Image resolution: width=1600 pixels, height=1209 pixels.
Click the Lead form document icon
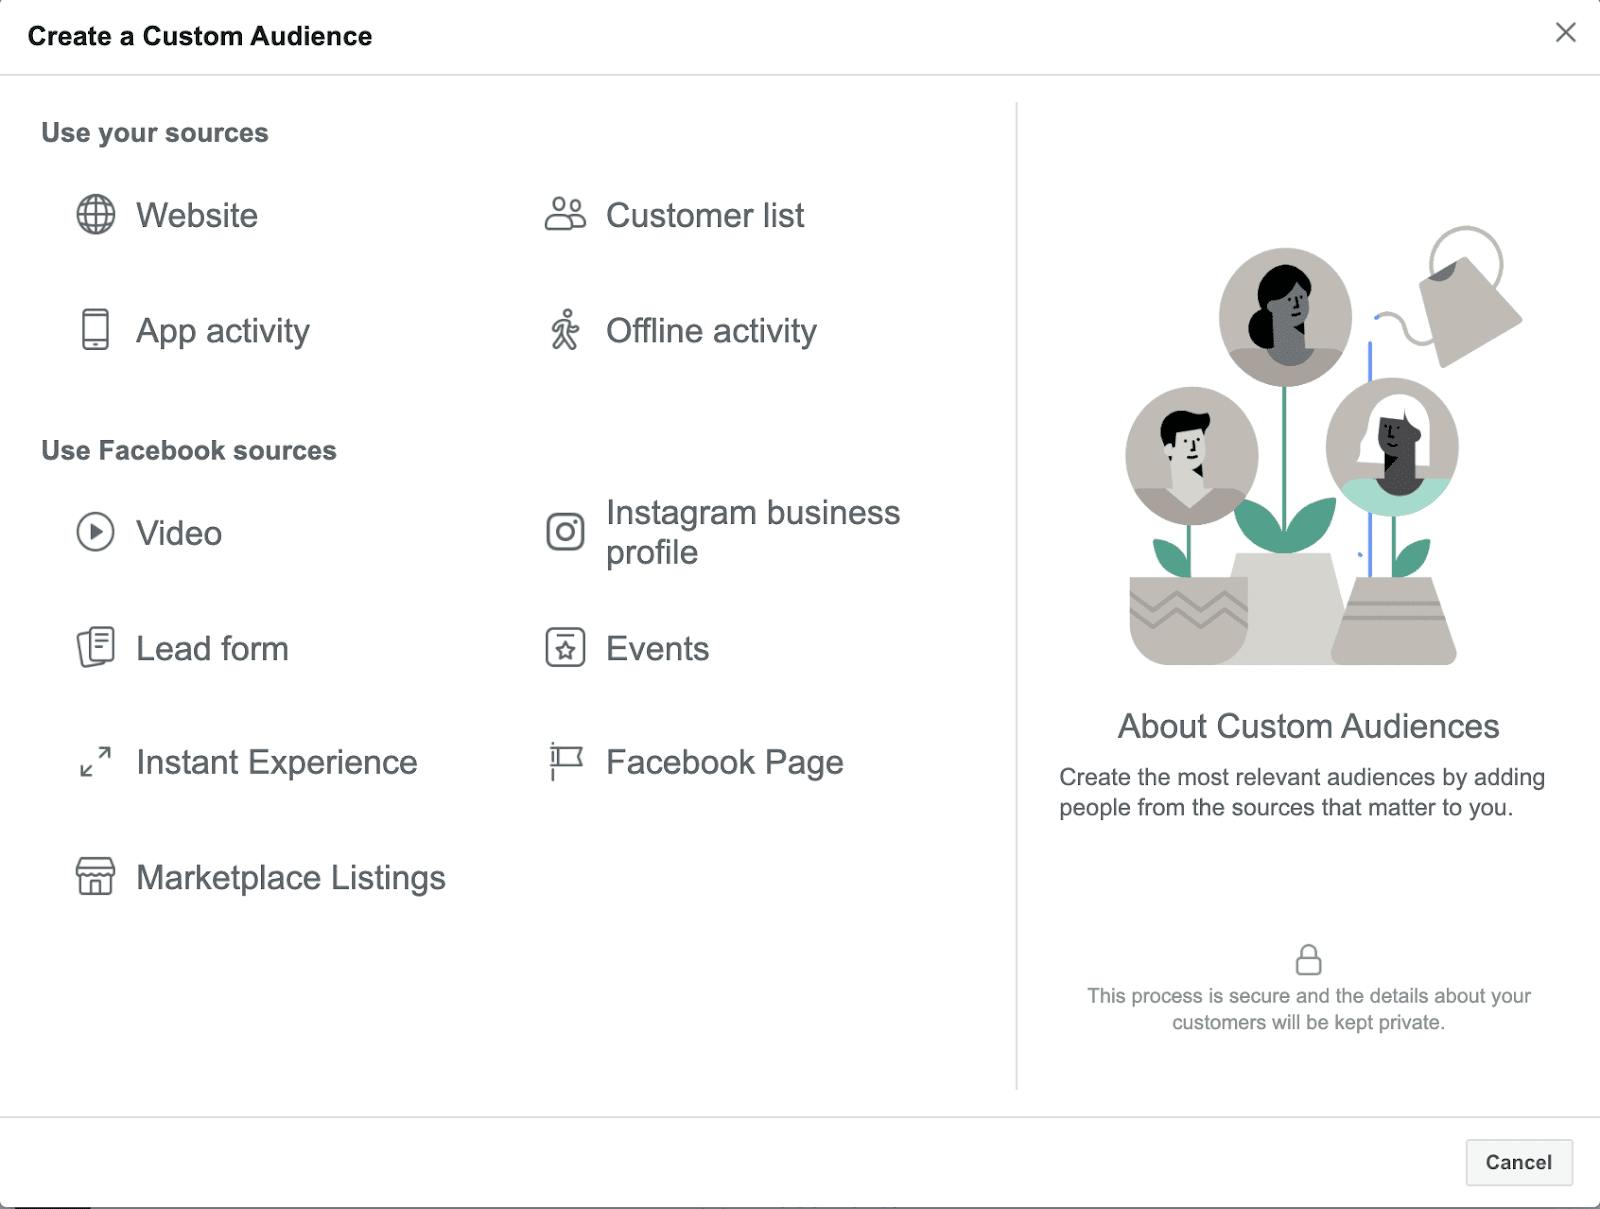(x=96, y=648)
